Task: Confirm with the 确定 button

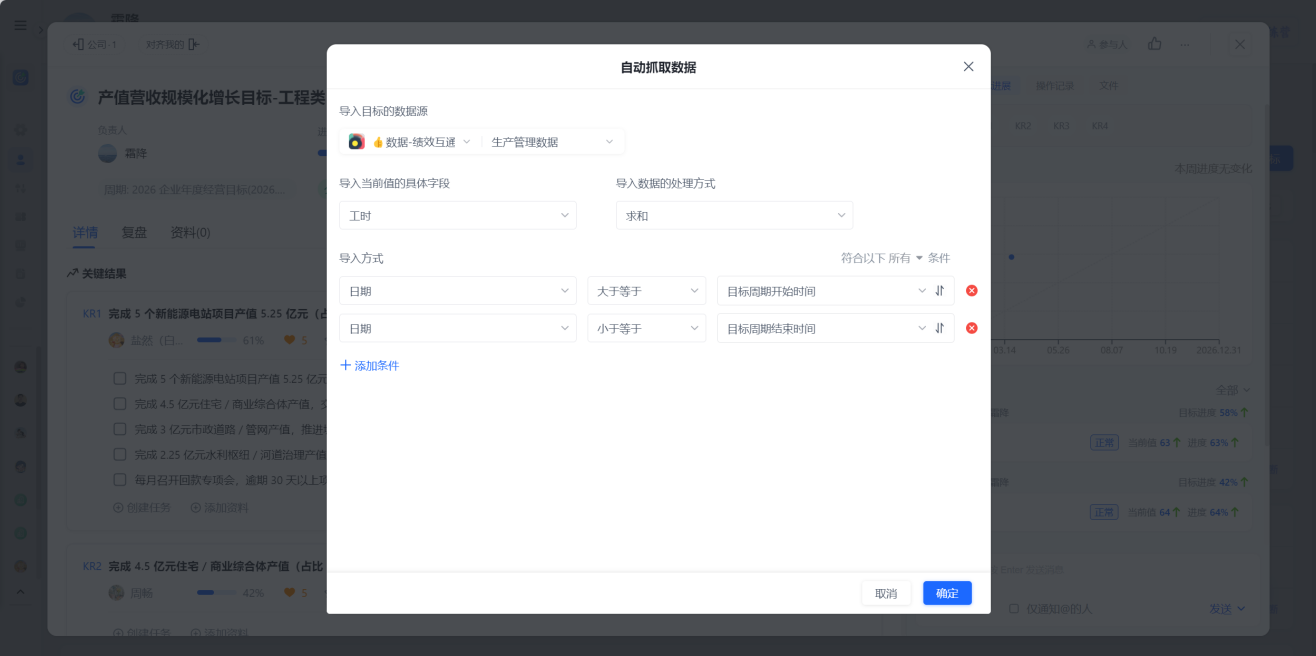Action: click(947, 593)
